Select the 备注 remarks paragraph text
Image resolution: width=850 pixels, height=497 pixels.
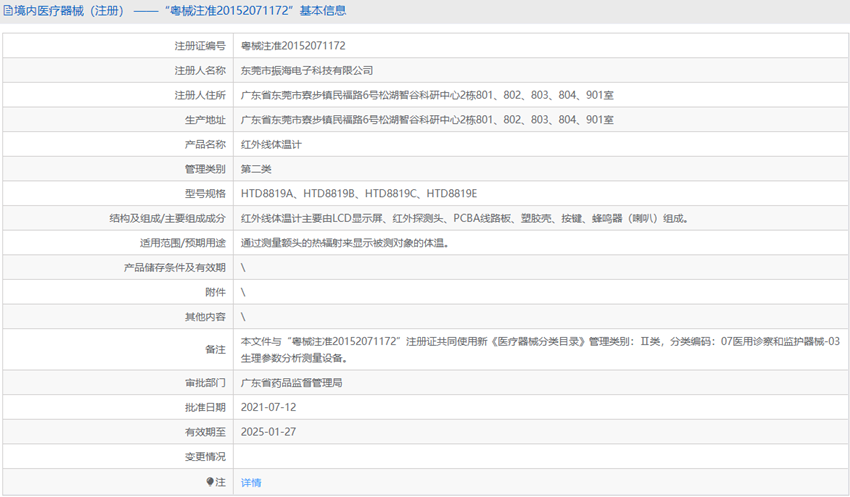540,350
